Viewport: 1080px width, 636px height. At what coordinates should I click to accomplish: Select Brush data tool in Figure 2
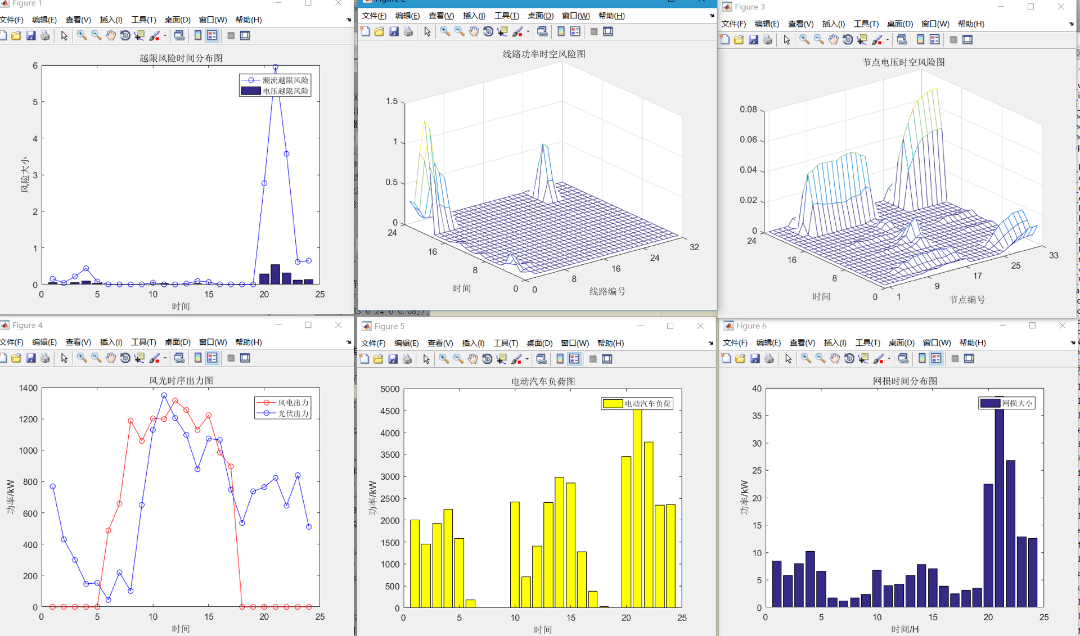pos(517,31)
